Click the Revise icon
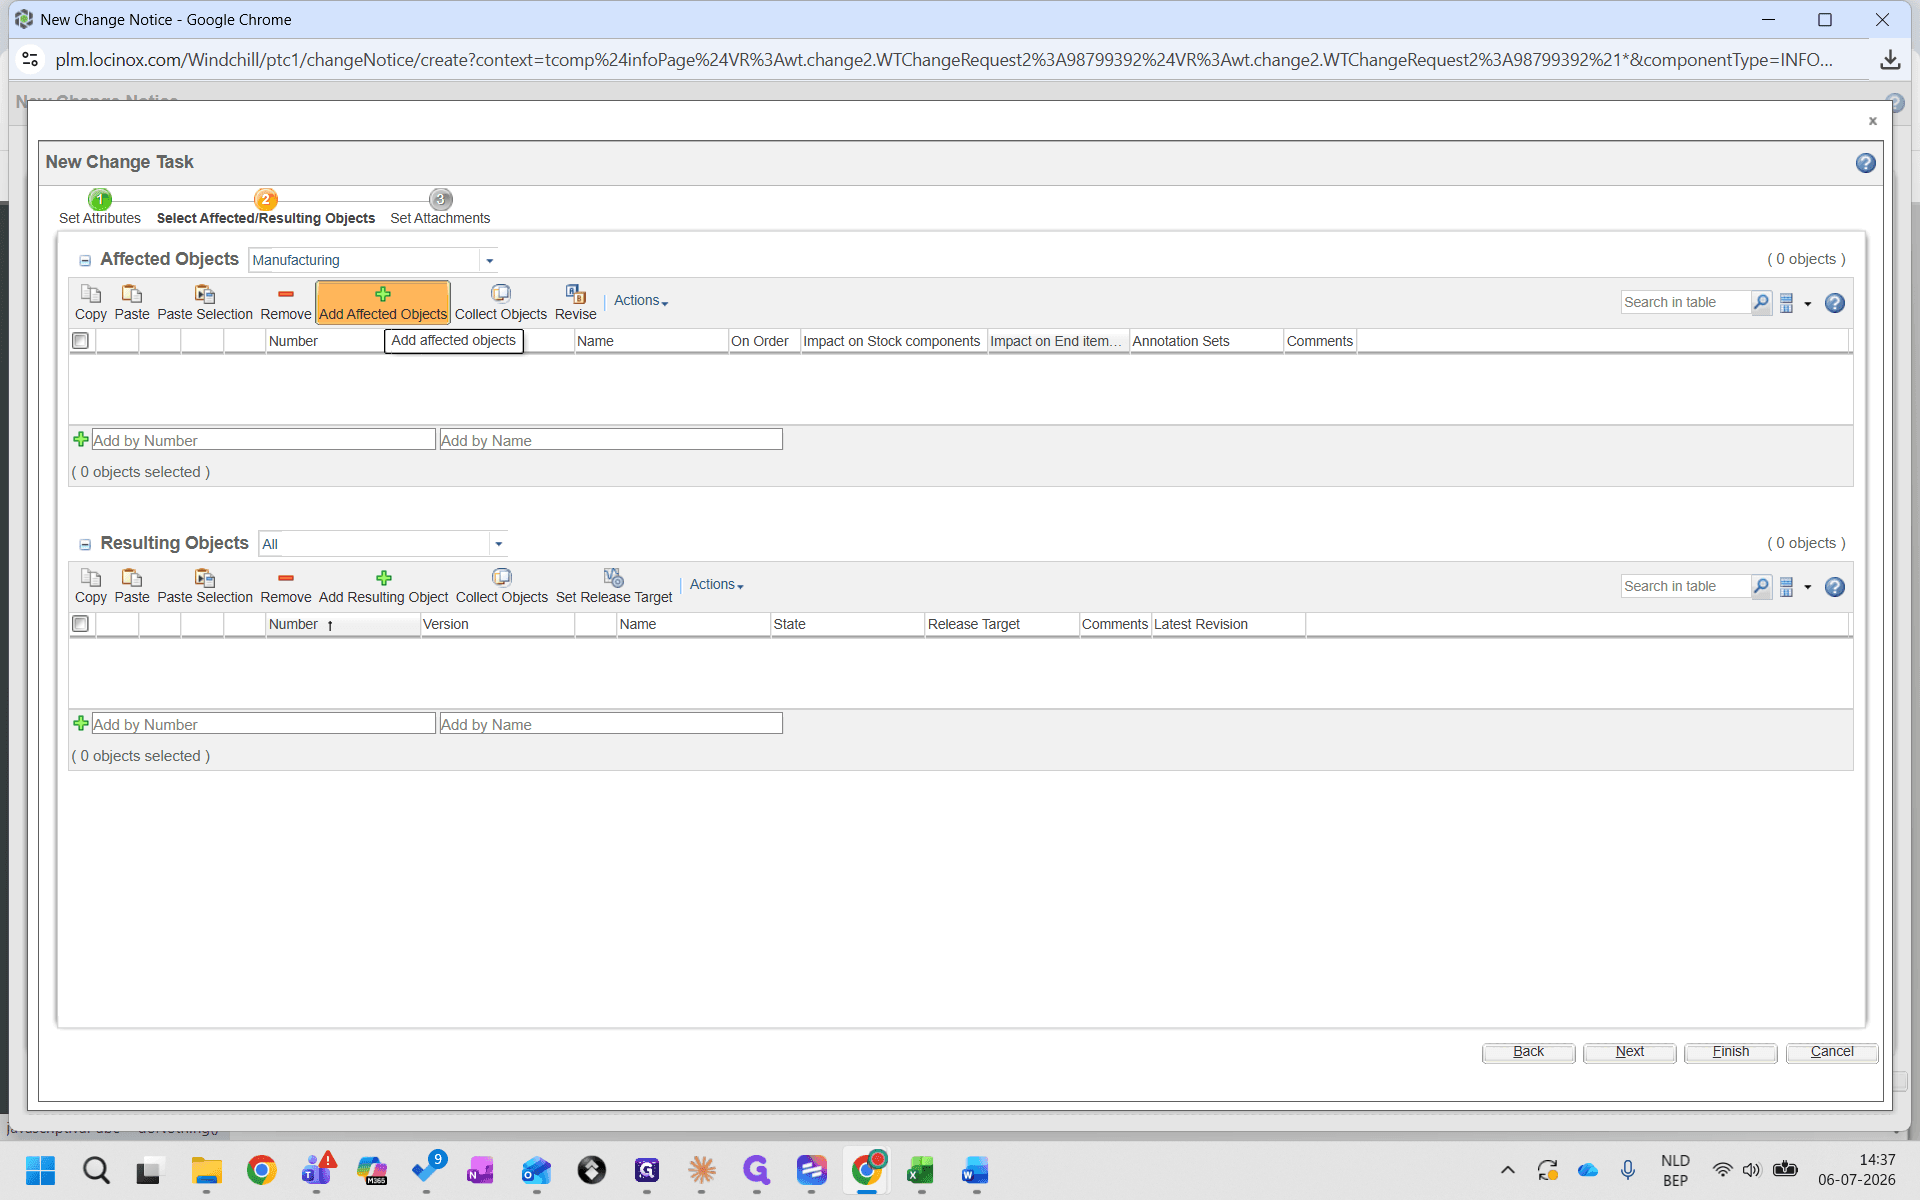The image size is (1920, 1200). coord(575,293)
